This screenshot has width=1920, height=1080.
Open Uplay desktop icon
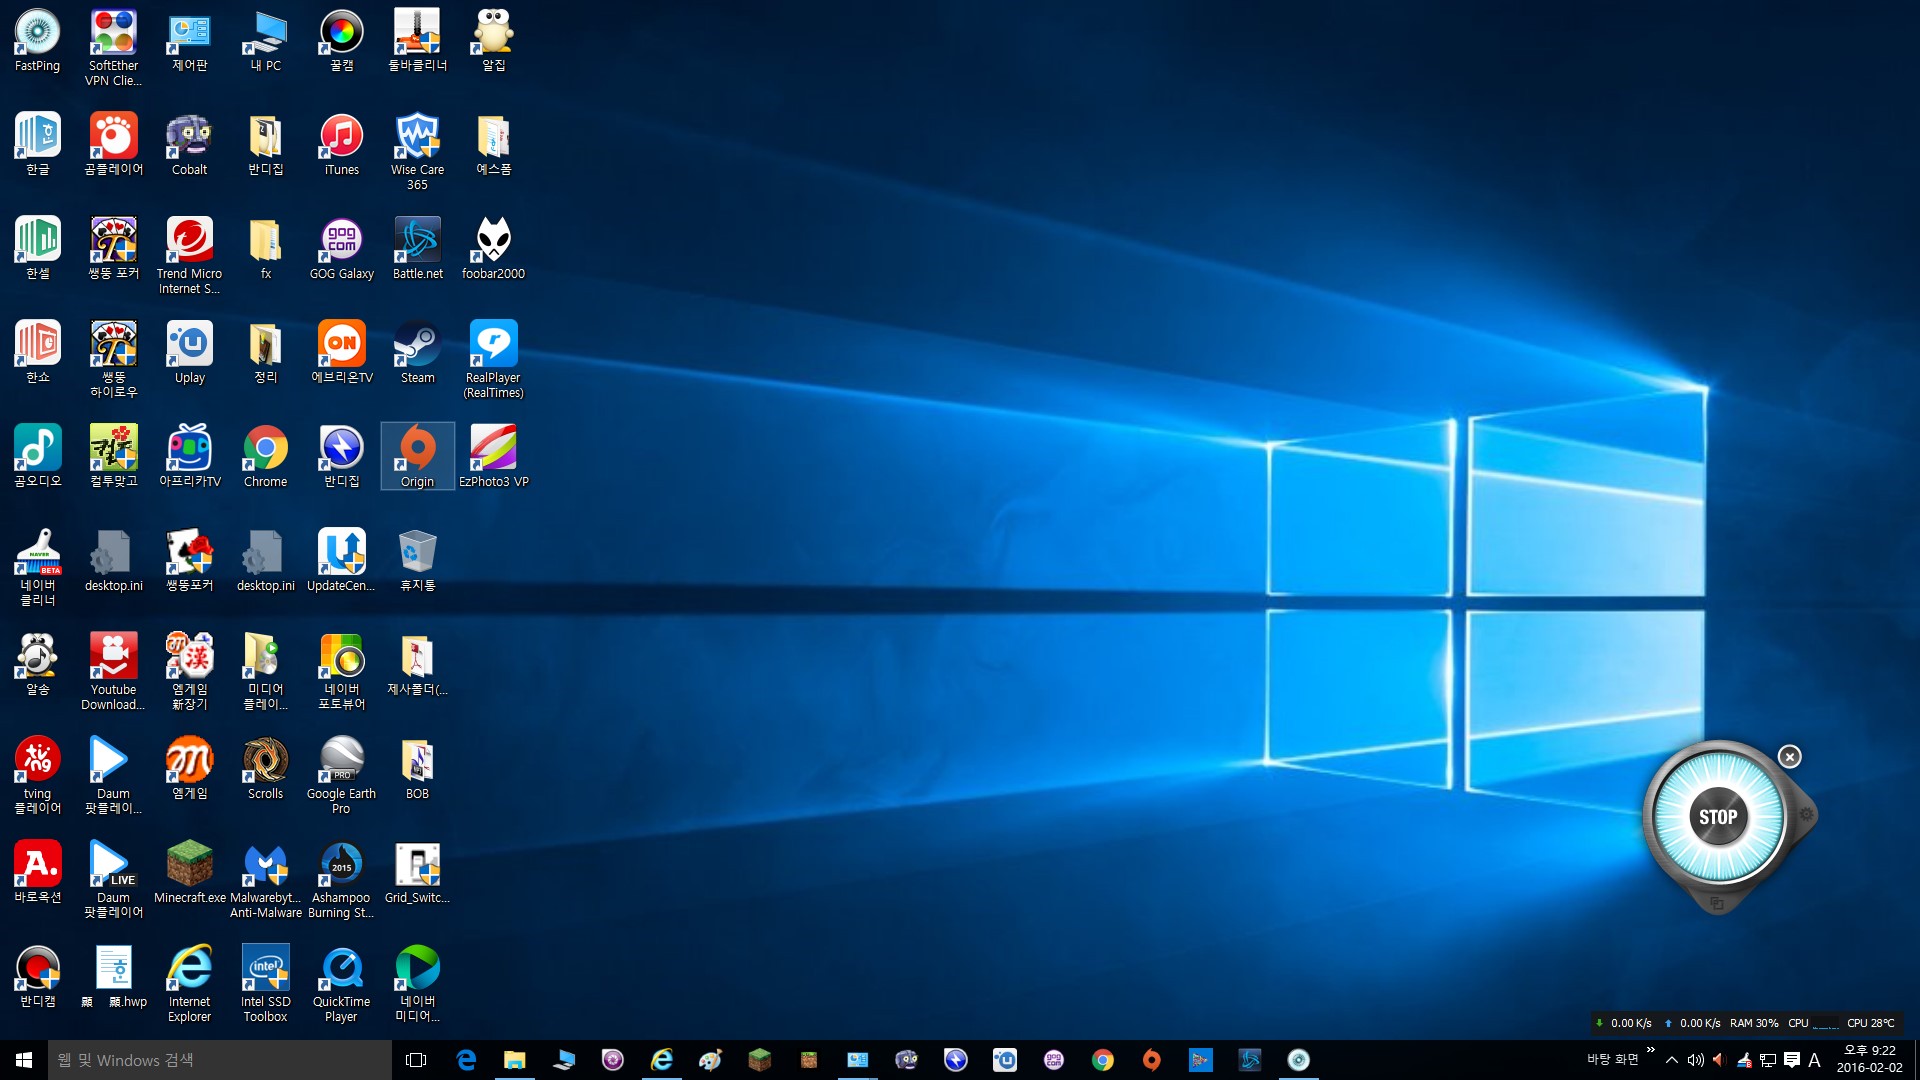[189, 353]
